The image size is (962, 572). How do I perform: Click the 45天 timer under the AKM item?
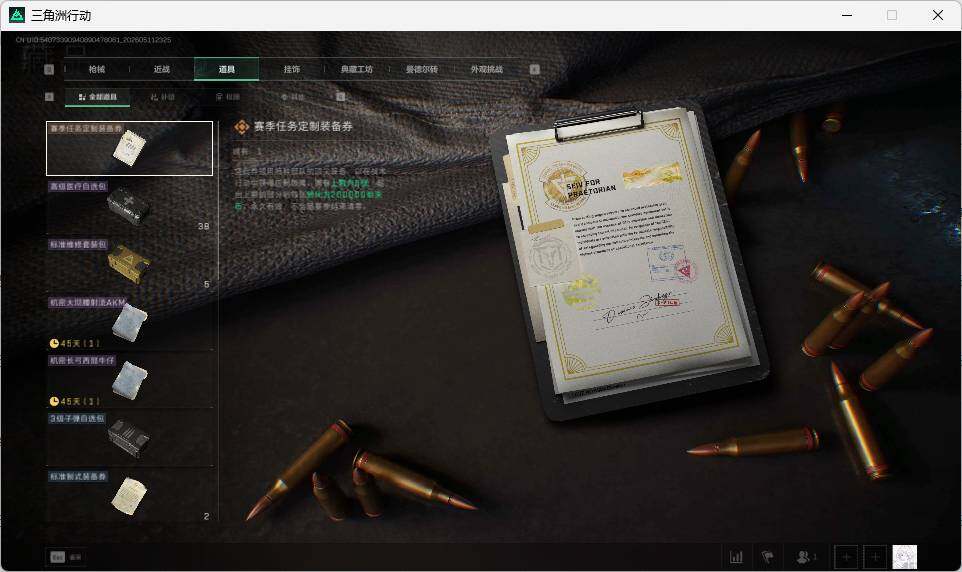tap(74, 343)
